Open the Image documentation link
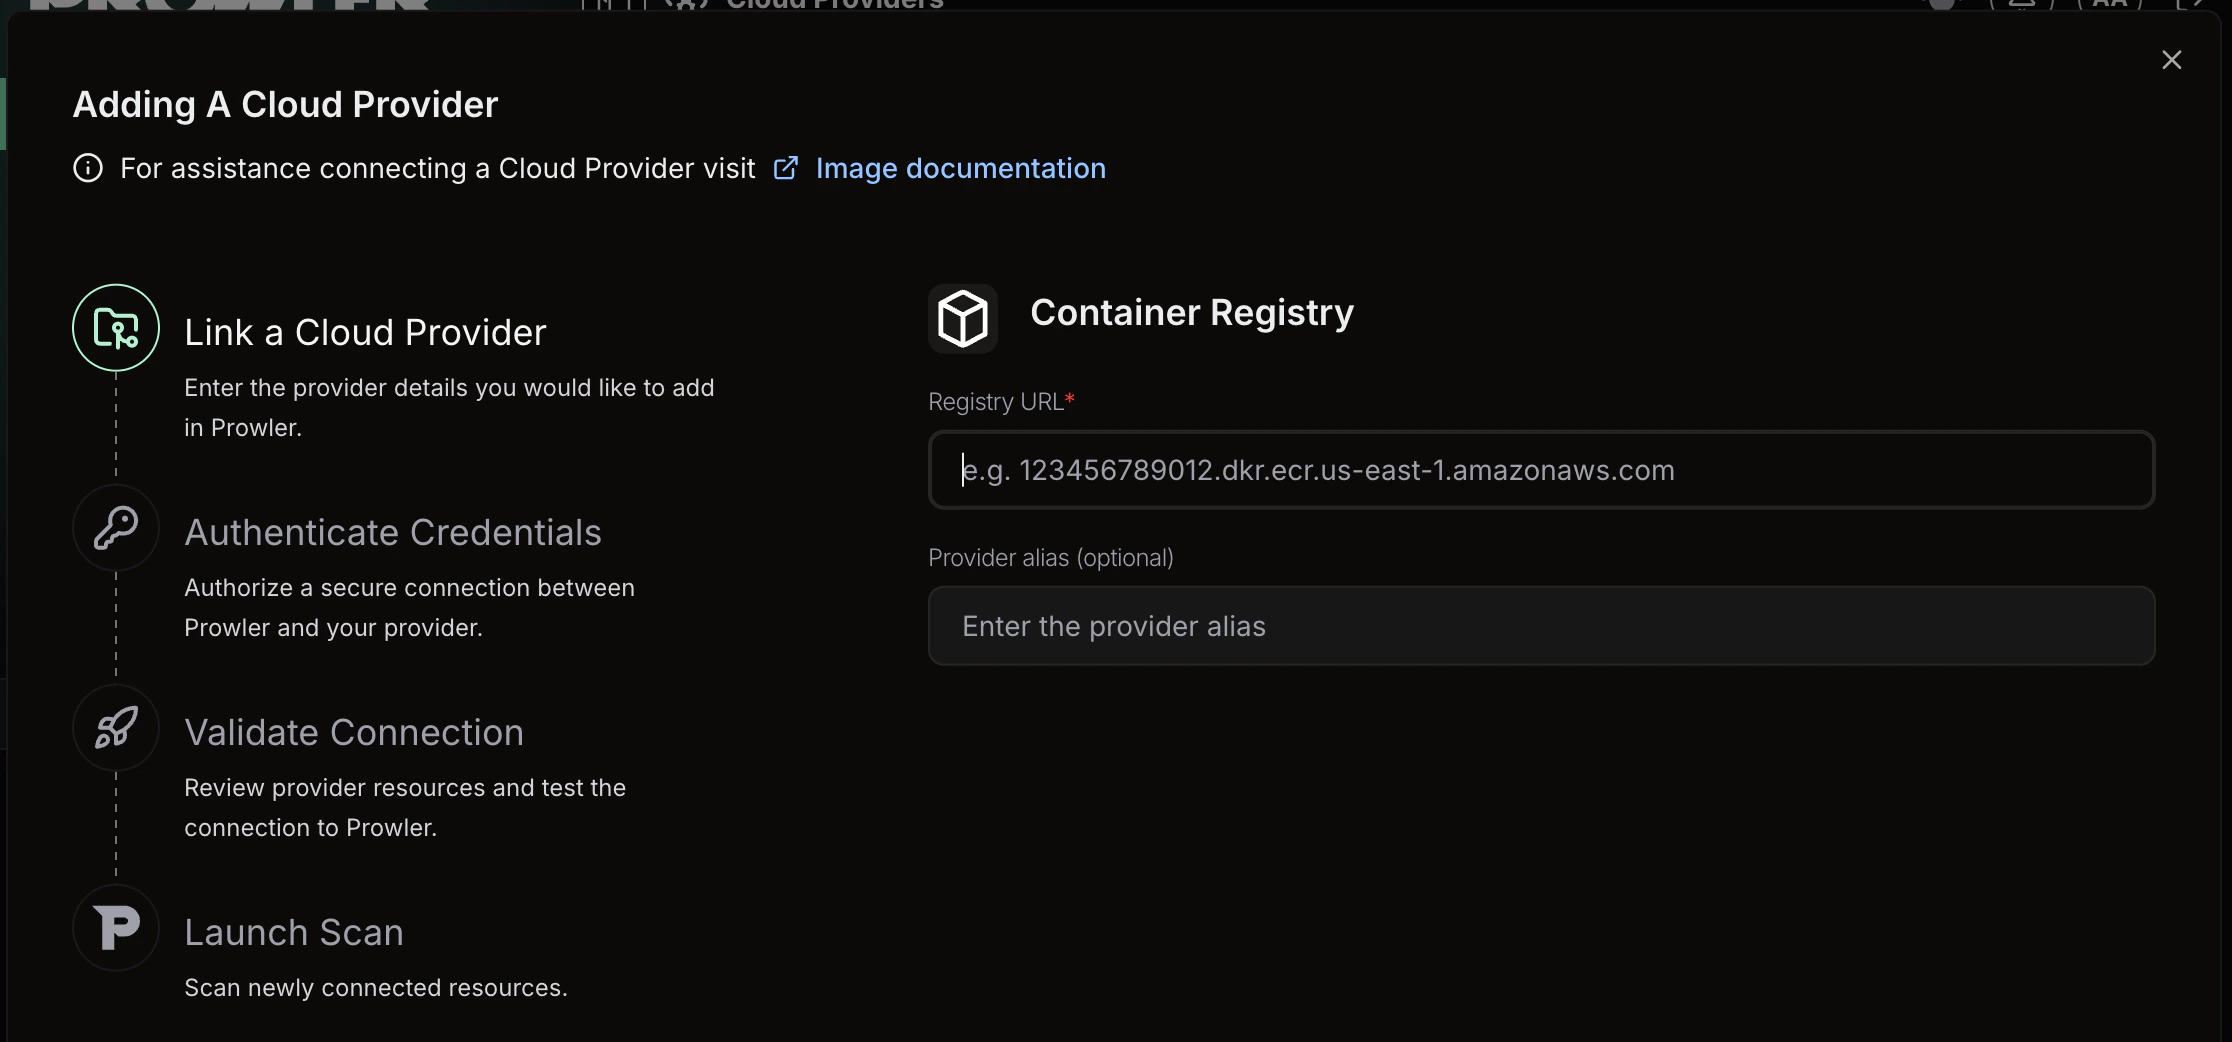Screen dimensions: 2232x1042 [959, 168]
